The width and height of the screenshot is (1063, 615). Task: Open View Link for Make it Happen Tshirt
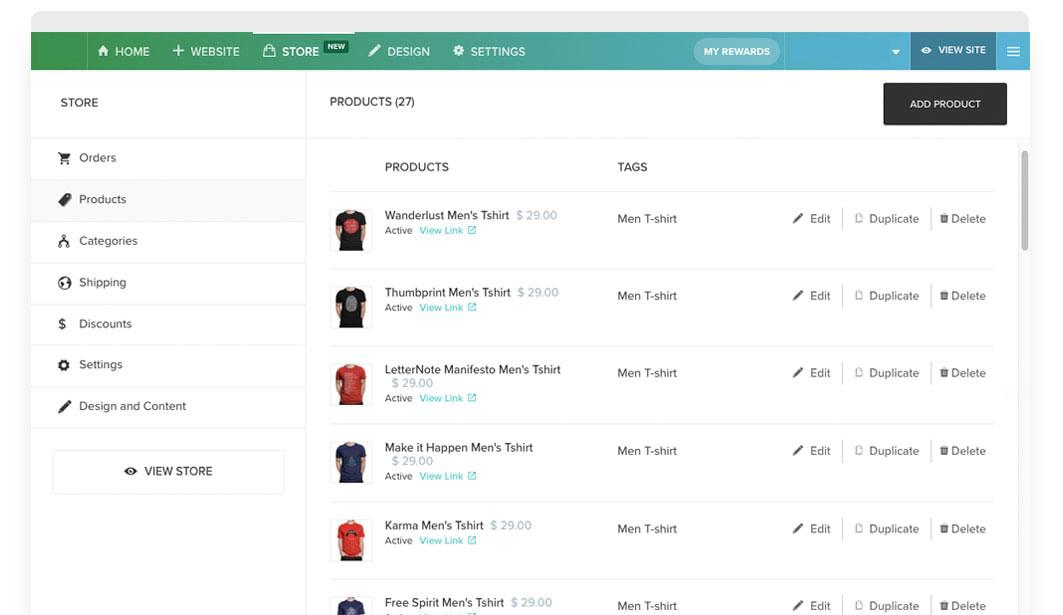pyautogui.click(x=447, y=476)
